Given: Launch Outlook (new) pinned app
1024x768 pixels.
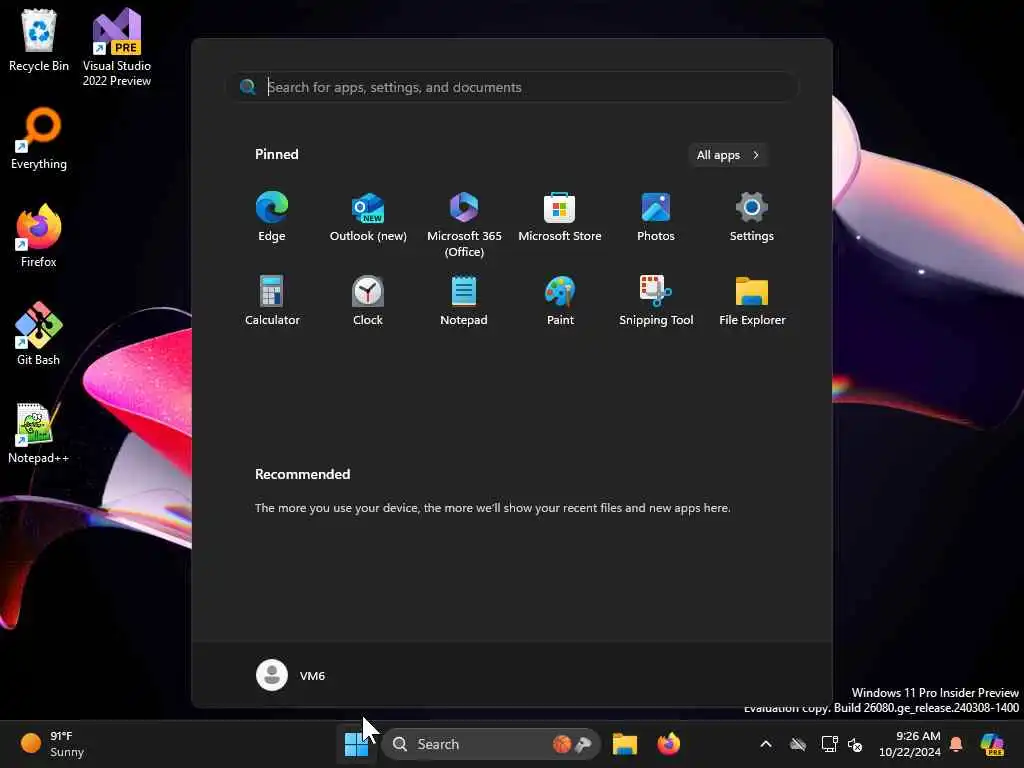Looking at the screenshot, I should (368, 217).
